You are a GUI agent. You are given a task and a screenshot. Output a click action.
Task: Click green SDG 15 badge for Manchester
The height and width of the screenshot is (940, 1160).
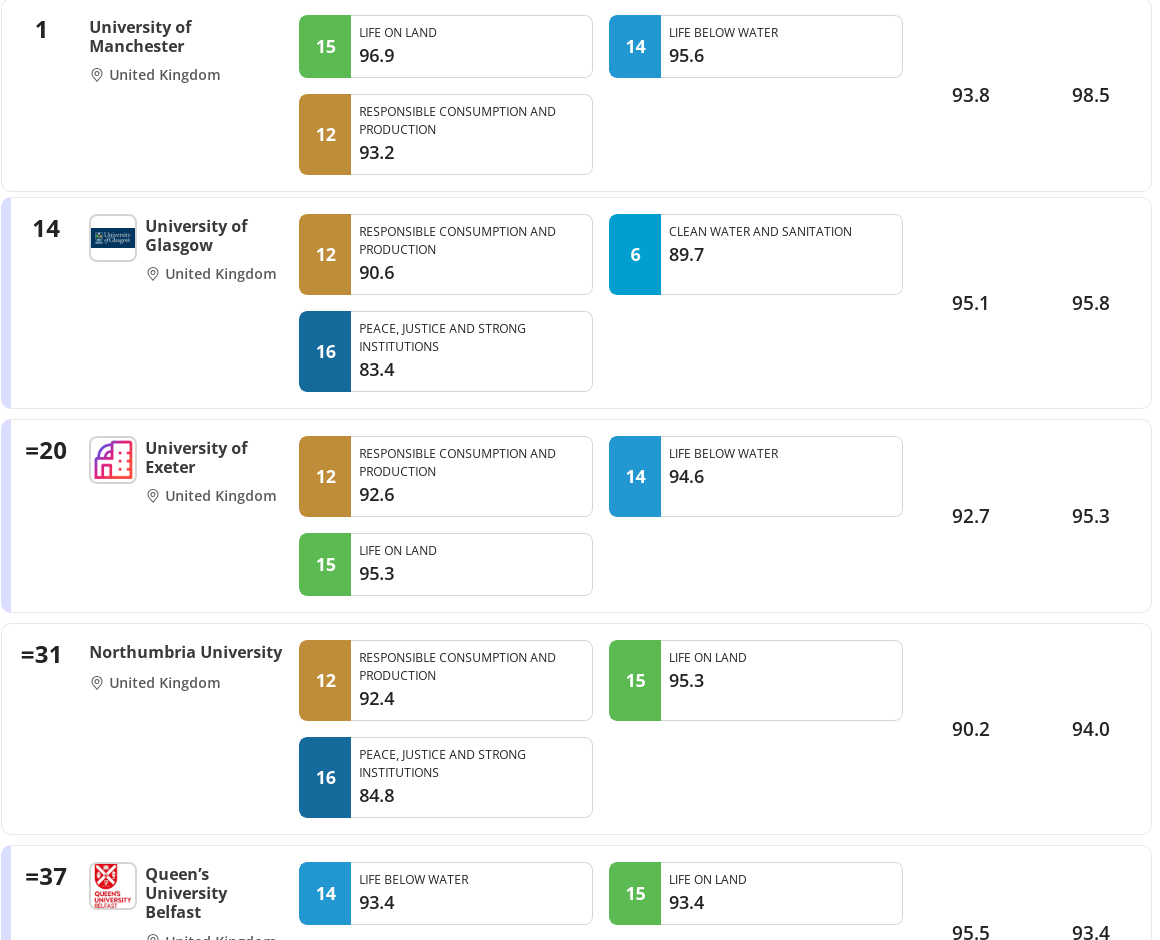326,47
